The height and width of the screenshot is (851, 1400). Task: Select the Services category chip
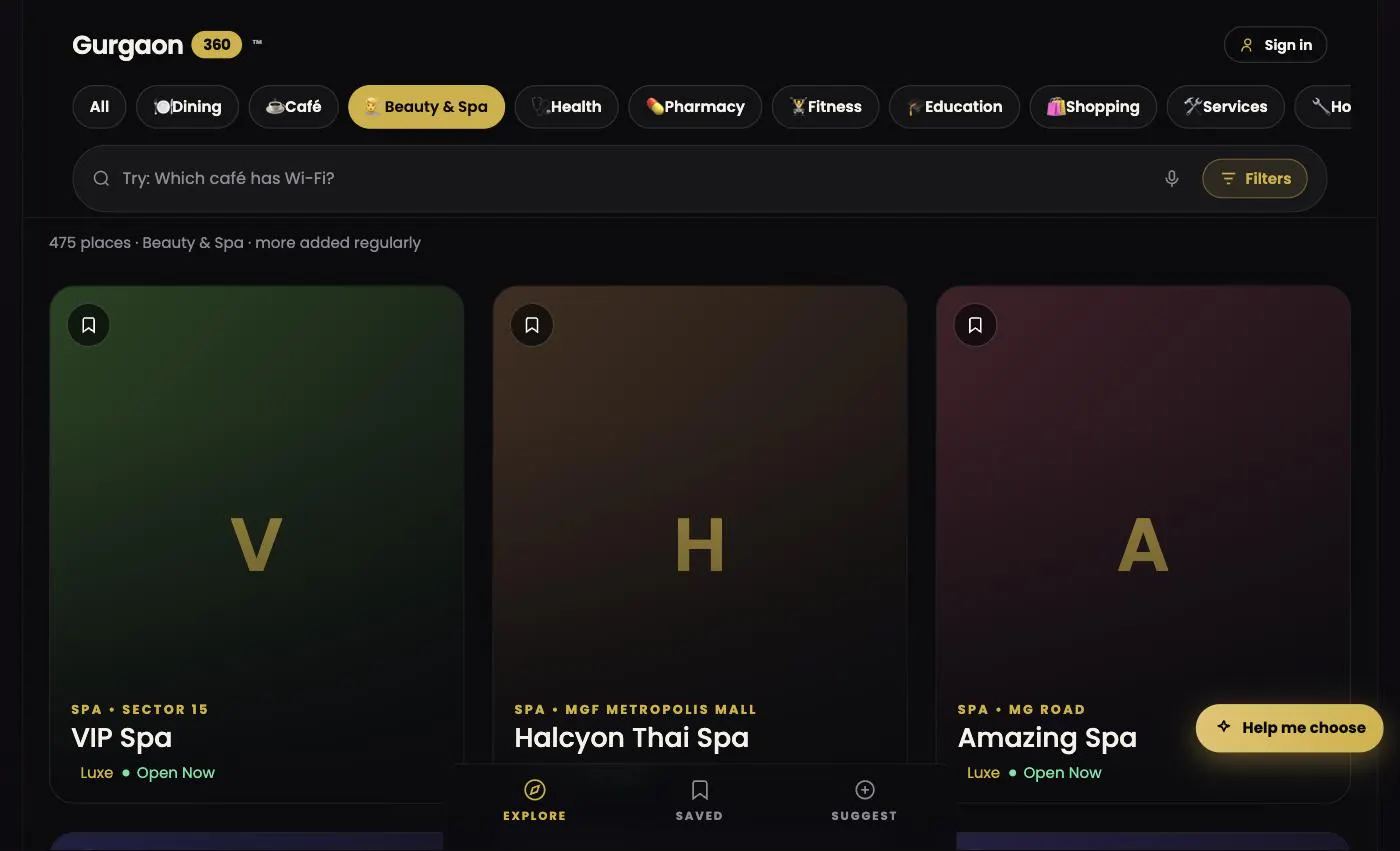pyautogui.click(x=1225, y=107)
